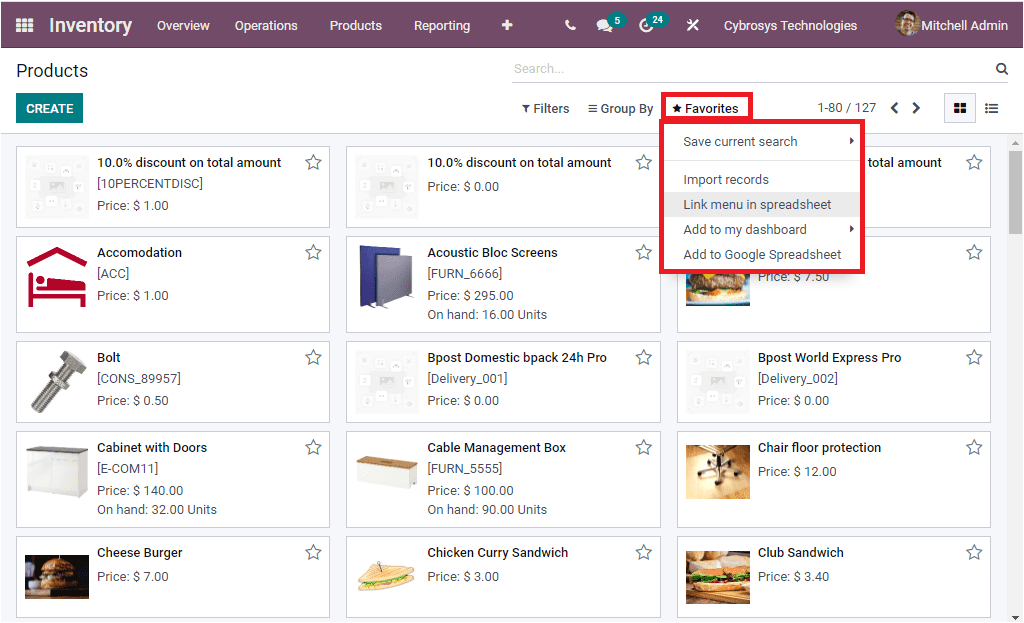Star Cheese Burger as a favorite
Image resolution: width=1024 pixels, height=623 pixels.
click(x=313, y=552)
